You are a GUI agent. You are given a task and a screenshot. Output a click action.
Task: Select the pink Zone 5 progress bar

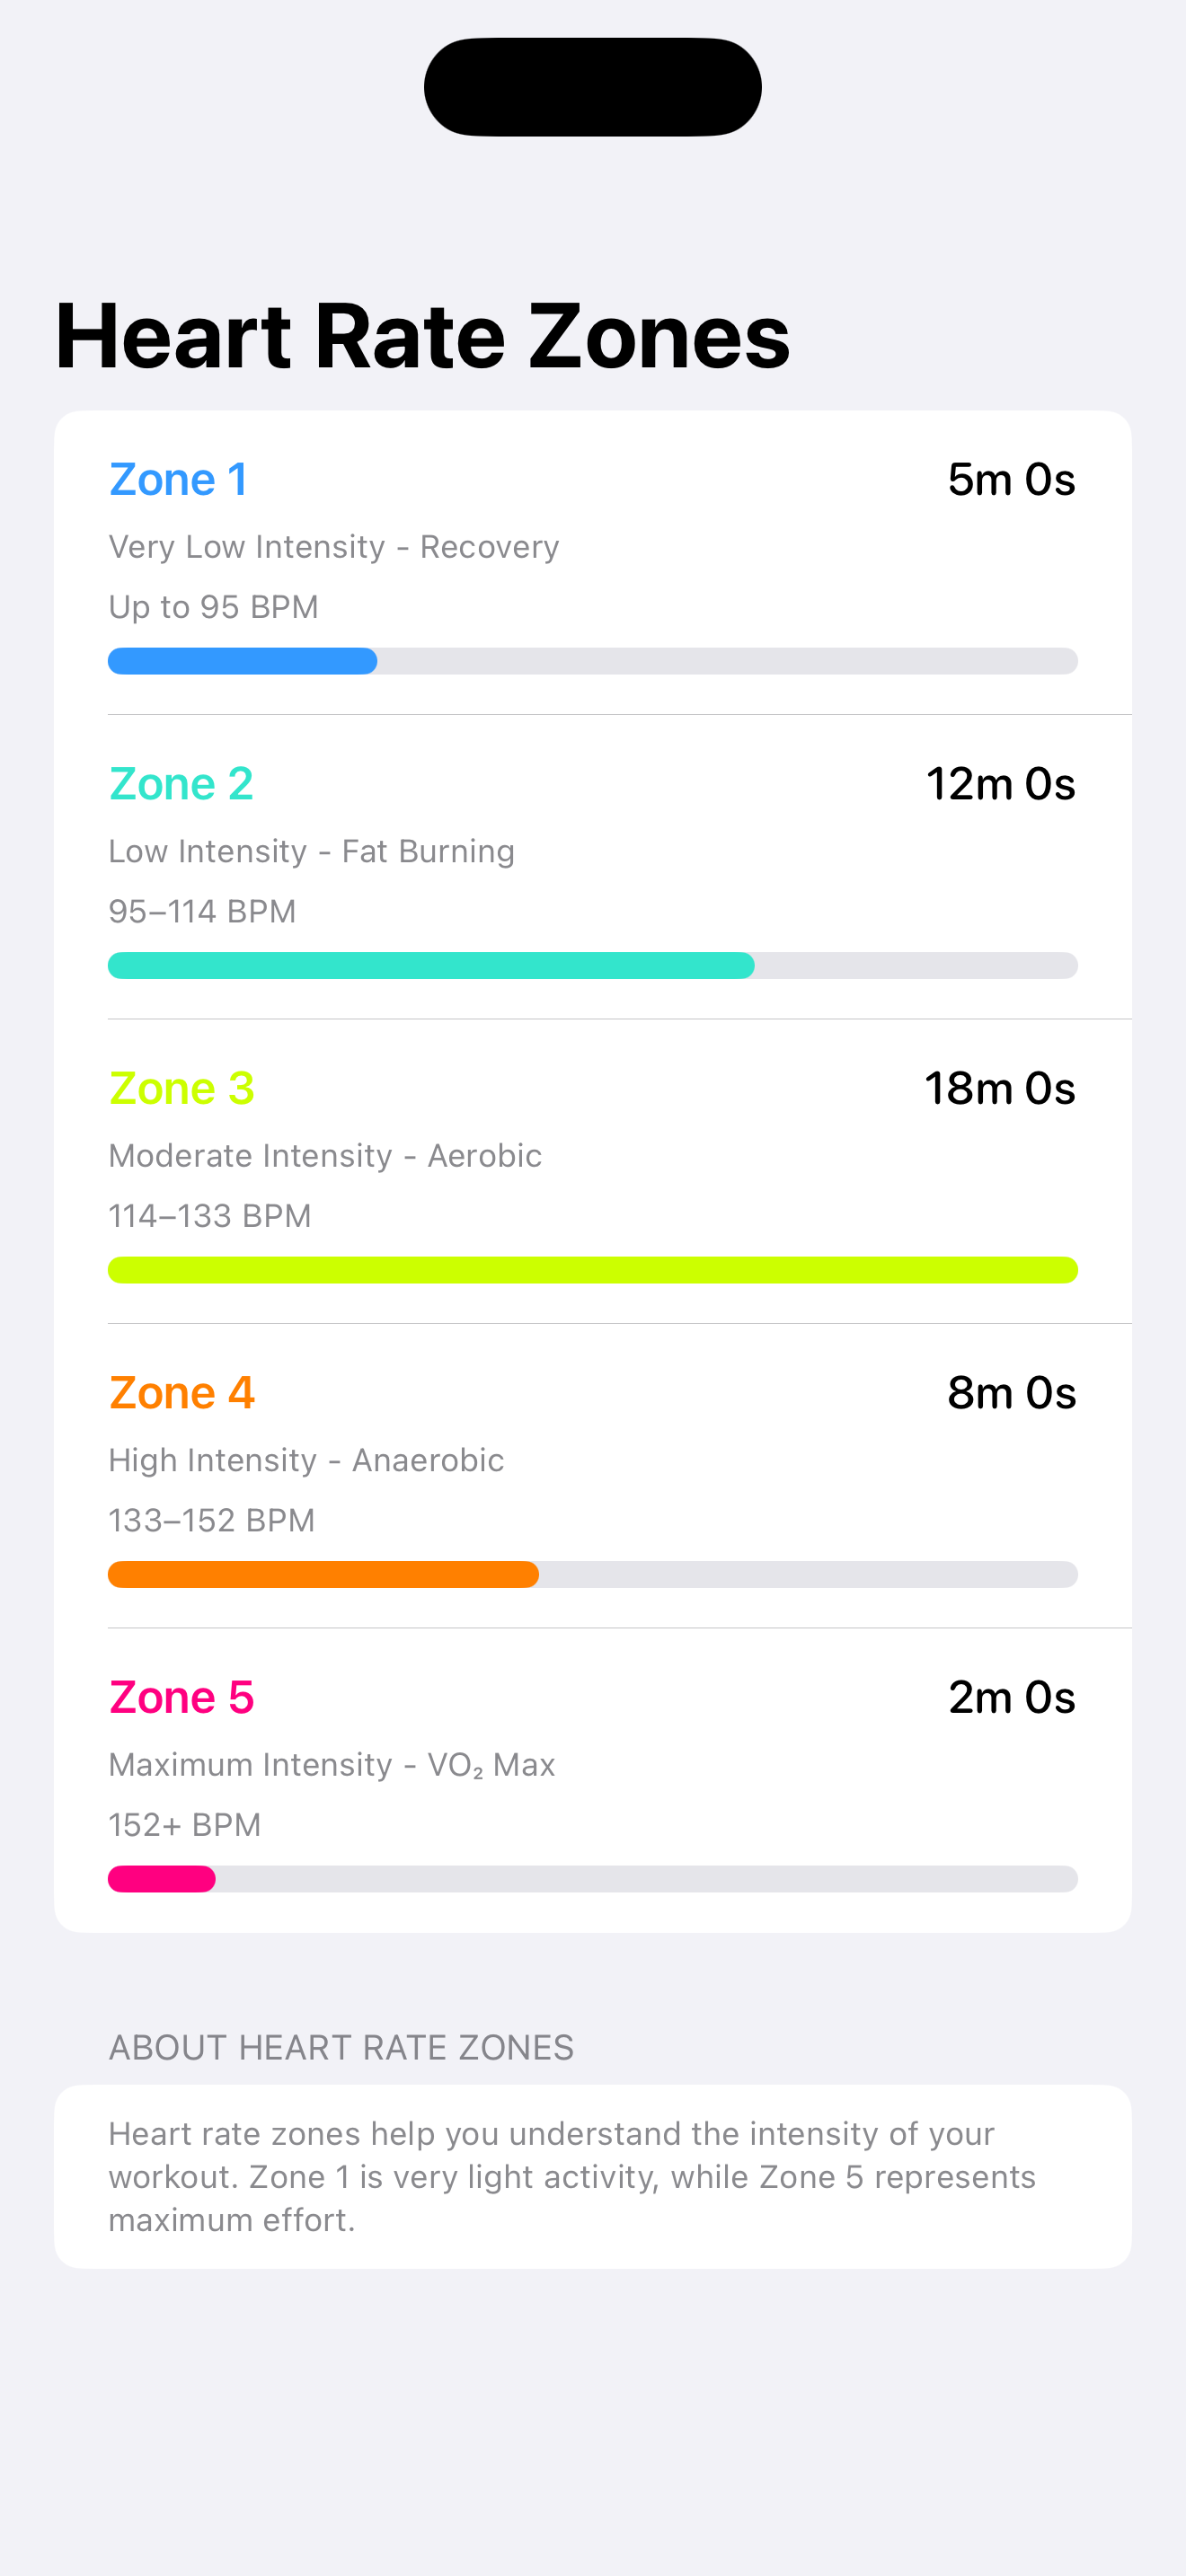(593, 1878)
